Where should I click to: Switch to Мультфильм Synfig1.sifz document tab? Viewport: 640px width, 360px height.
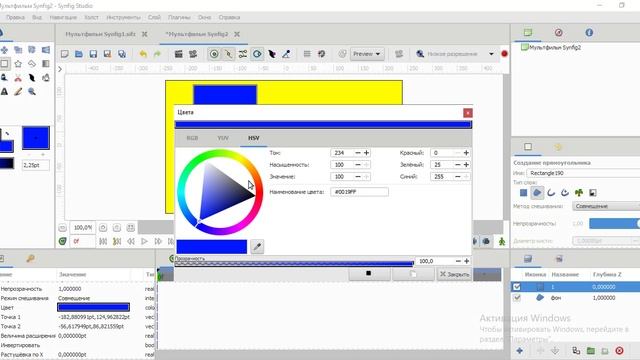(x=100, y=34)
